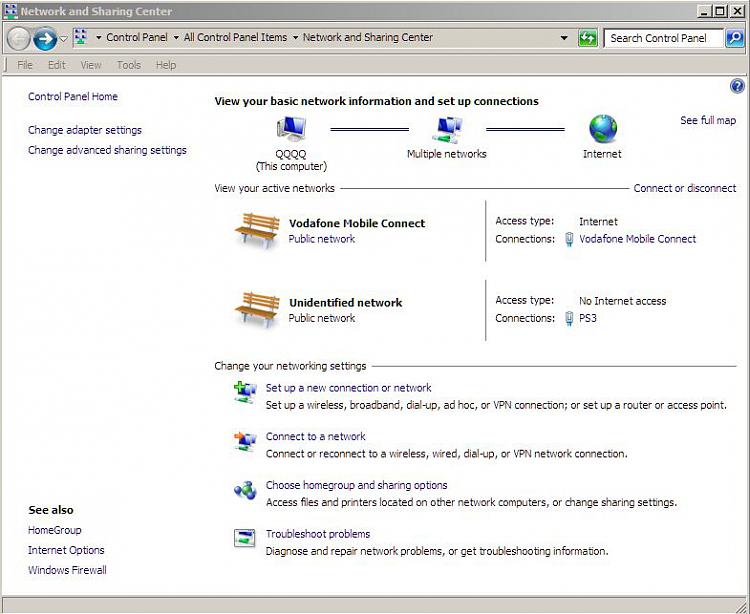This screenshot has height=614, width=750.
Task: Go to Control Panel Home
Action: (x=73, y=96)
